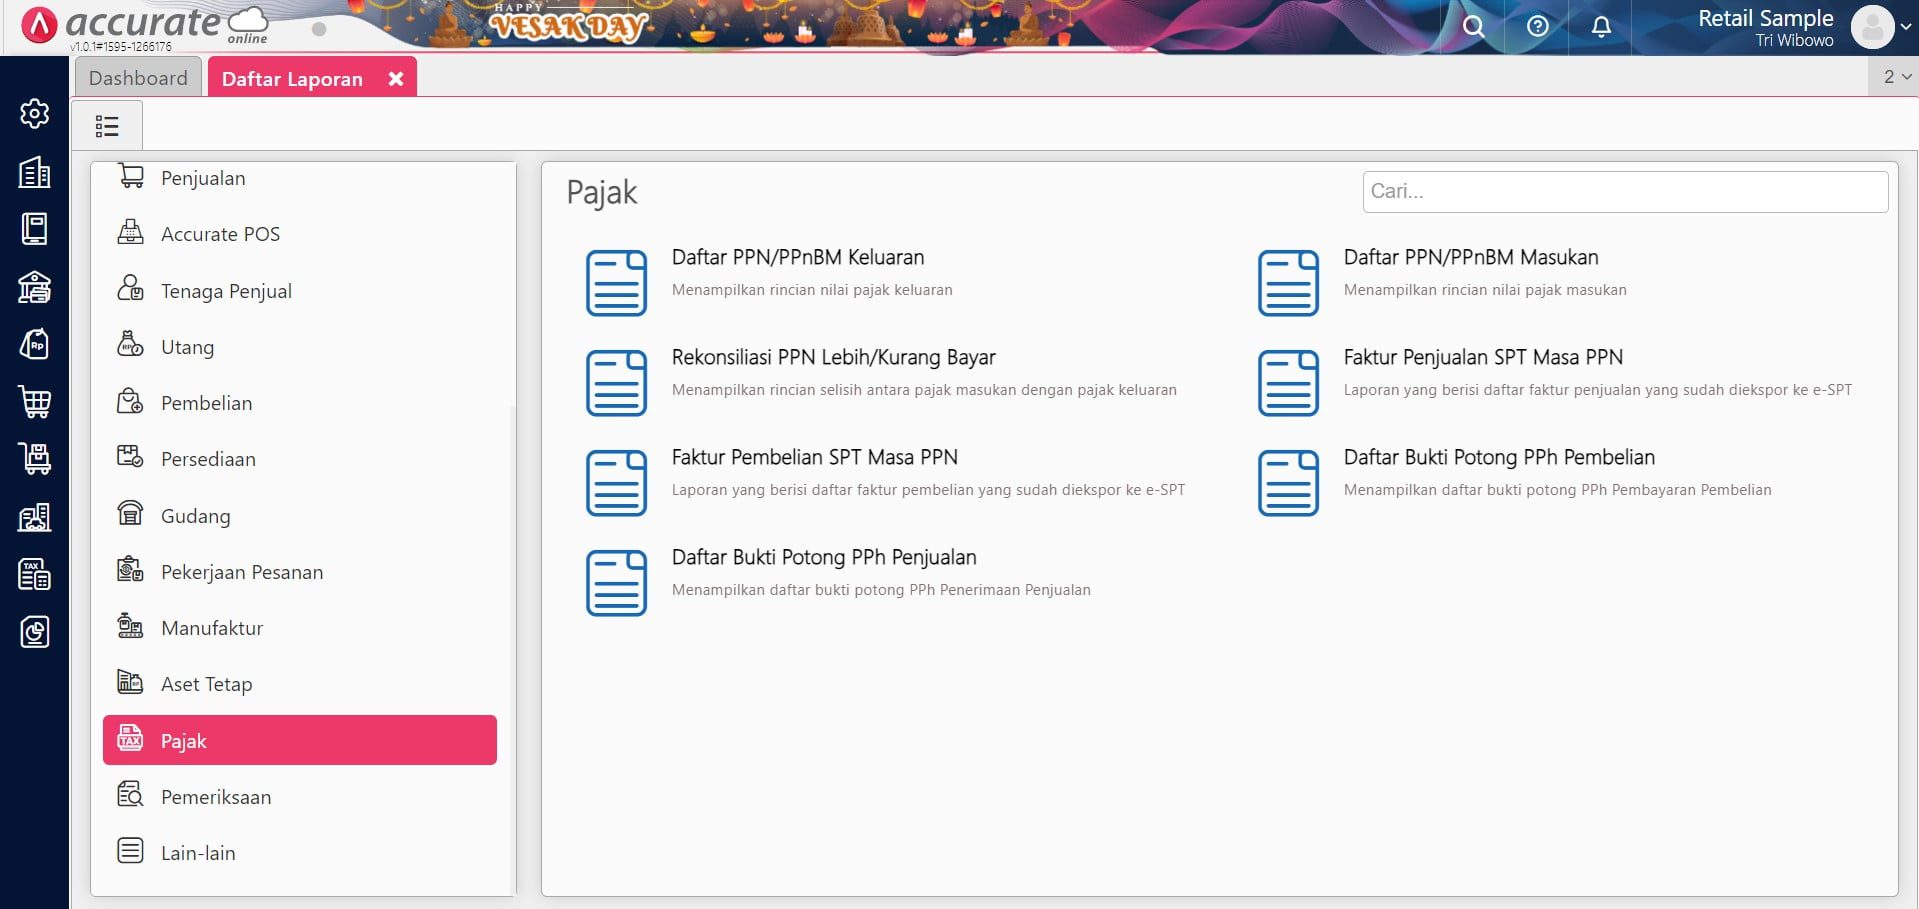Open the Daftar PPN/PPnBM Keluaran report icon
The image size is (1919, 909).
pos(616,283)
